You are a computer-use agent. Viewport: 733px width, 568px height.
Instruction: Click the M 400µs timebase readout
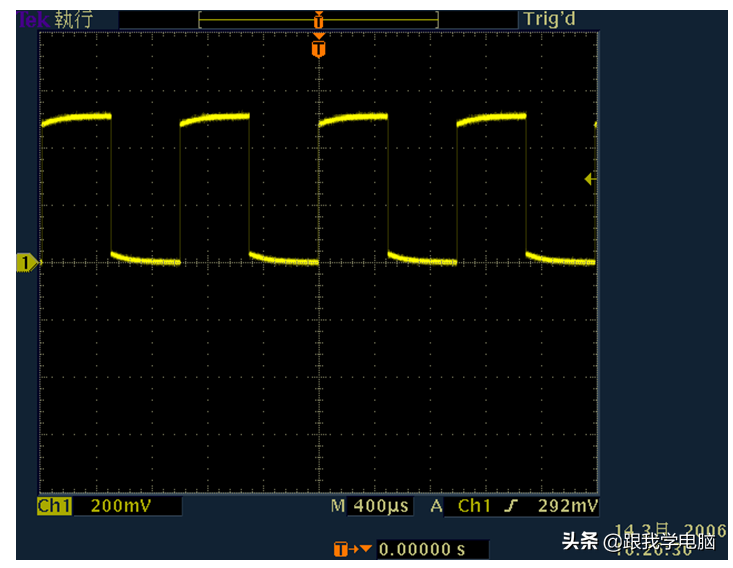tap(369, 506)
